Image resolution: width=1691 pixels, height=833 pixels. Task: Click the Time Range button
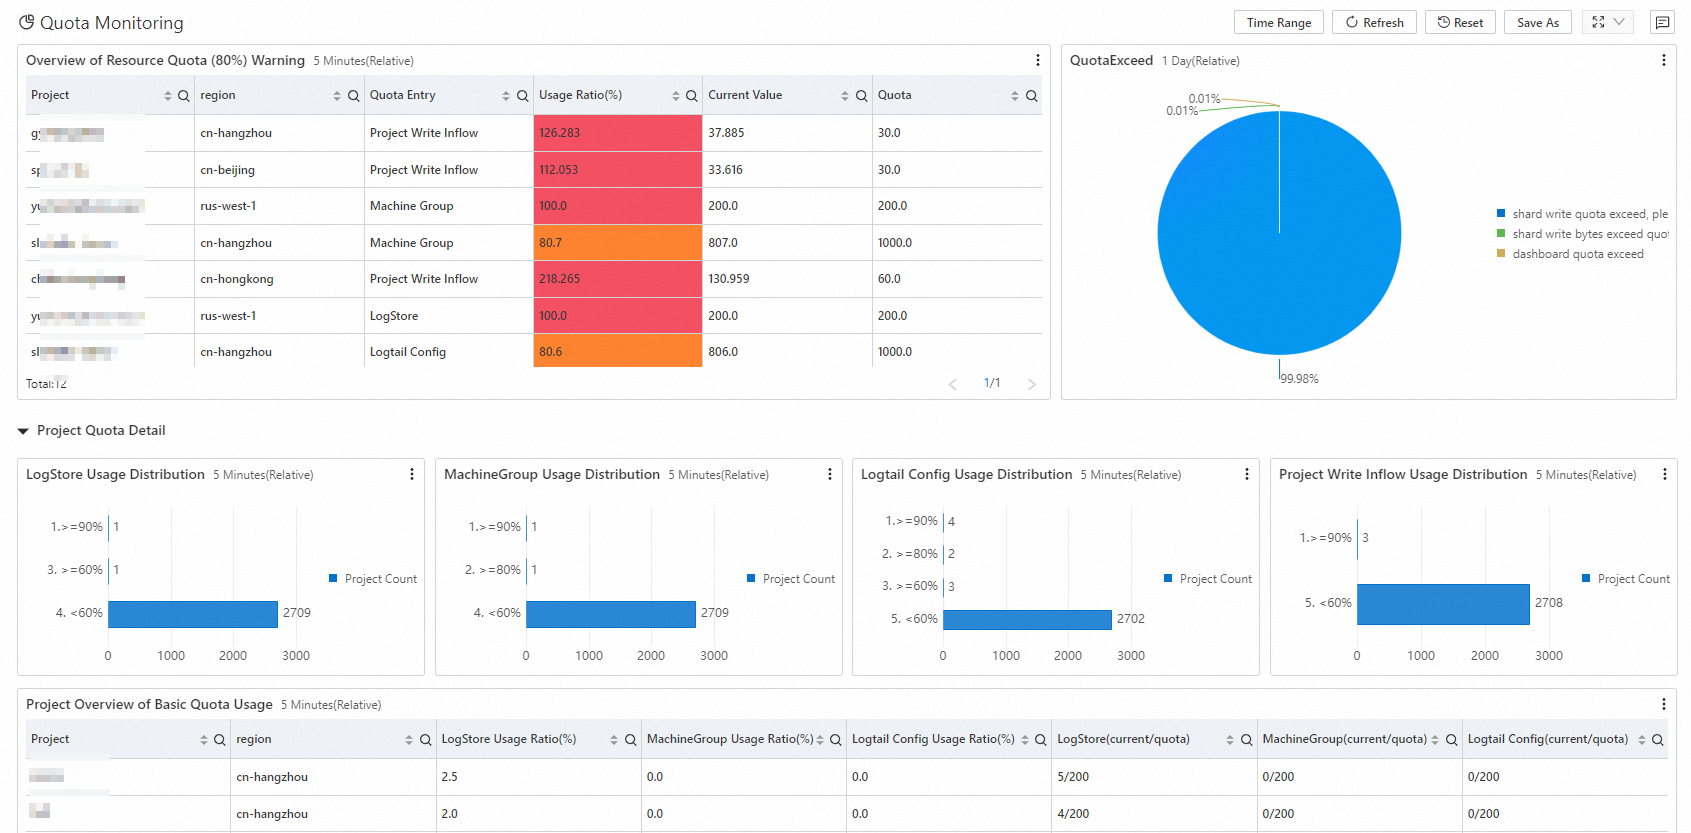tap(1278, 22)
